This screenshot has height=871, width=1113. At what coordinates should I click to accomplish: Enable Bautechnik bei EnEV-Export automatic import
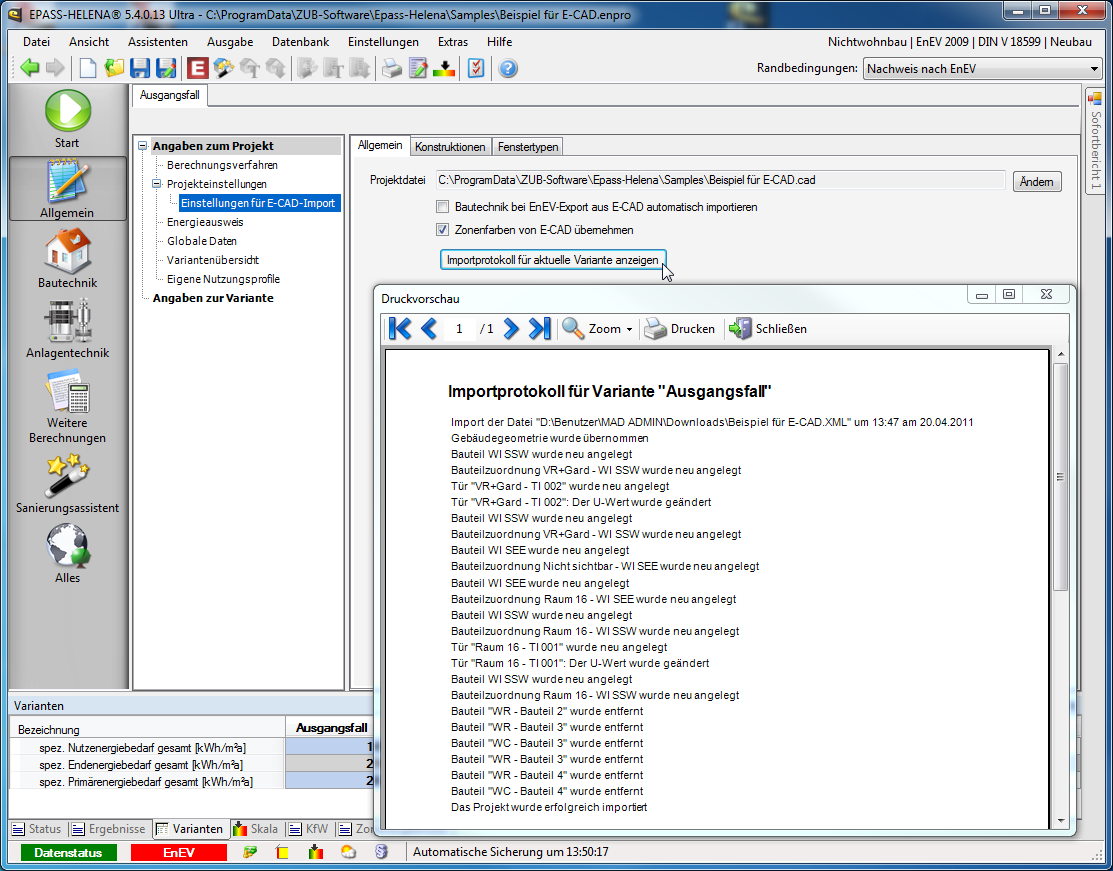443,207
